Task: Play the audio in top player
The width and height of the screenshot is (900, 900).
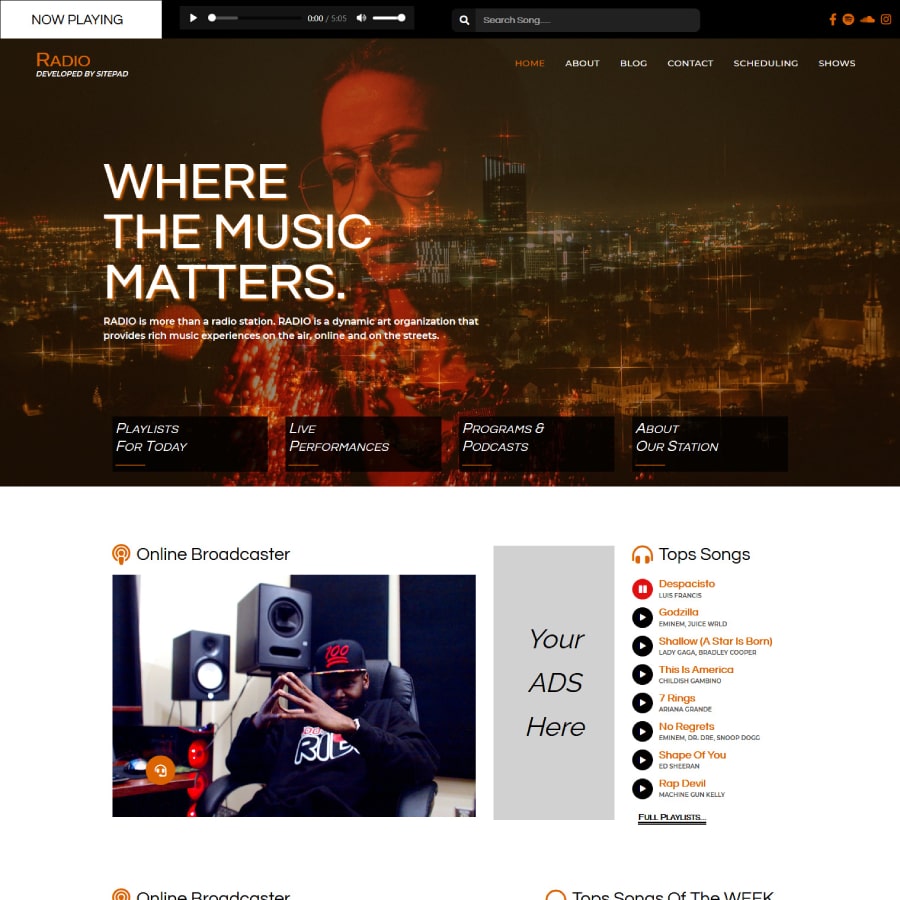Action: pos(193,18)
